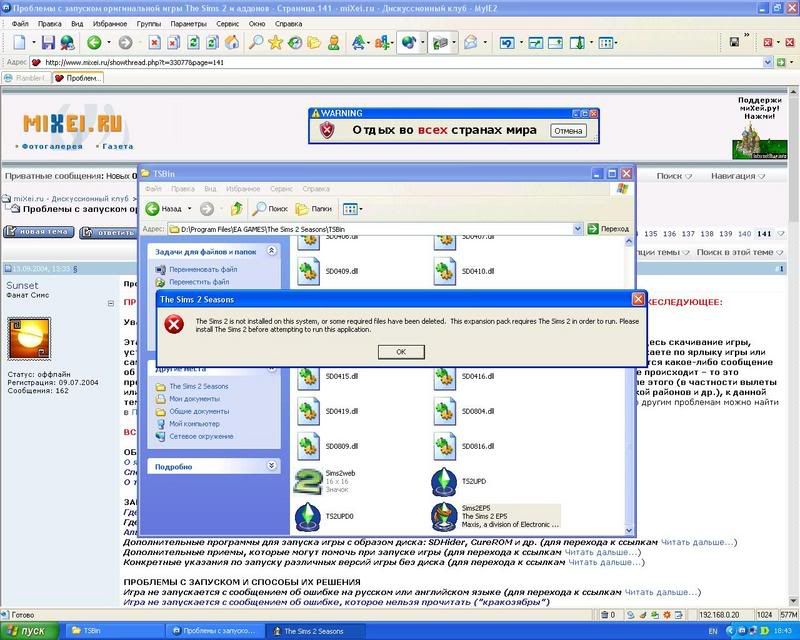Select the SD0410.dll file icon
Image resolution: width=800 pixels, height=640 pixels.
pos(444,271)
